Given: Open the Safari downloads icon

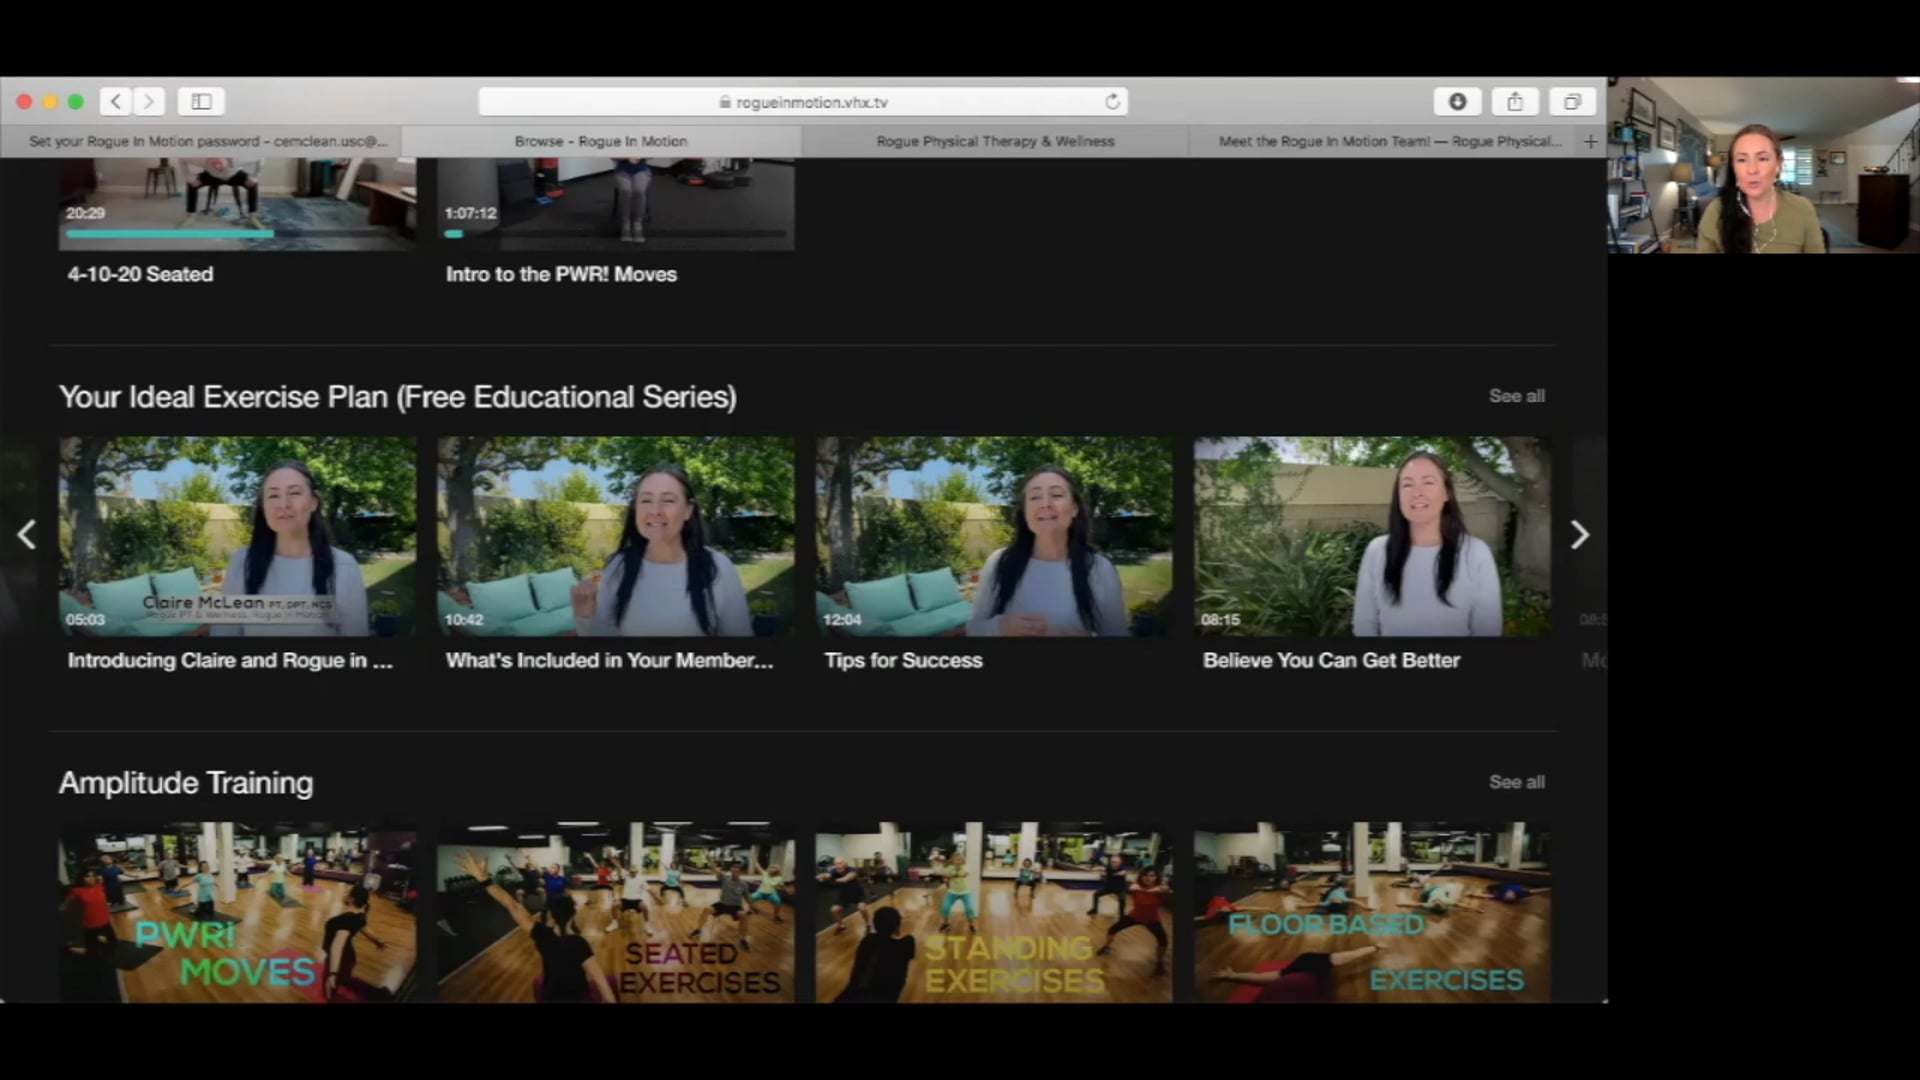Looking at the screenshot, I should click(x=1457, y=101).
